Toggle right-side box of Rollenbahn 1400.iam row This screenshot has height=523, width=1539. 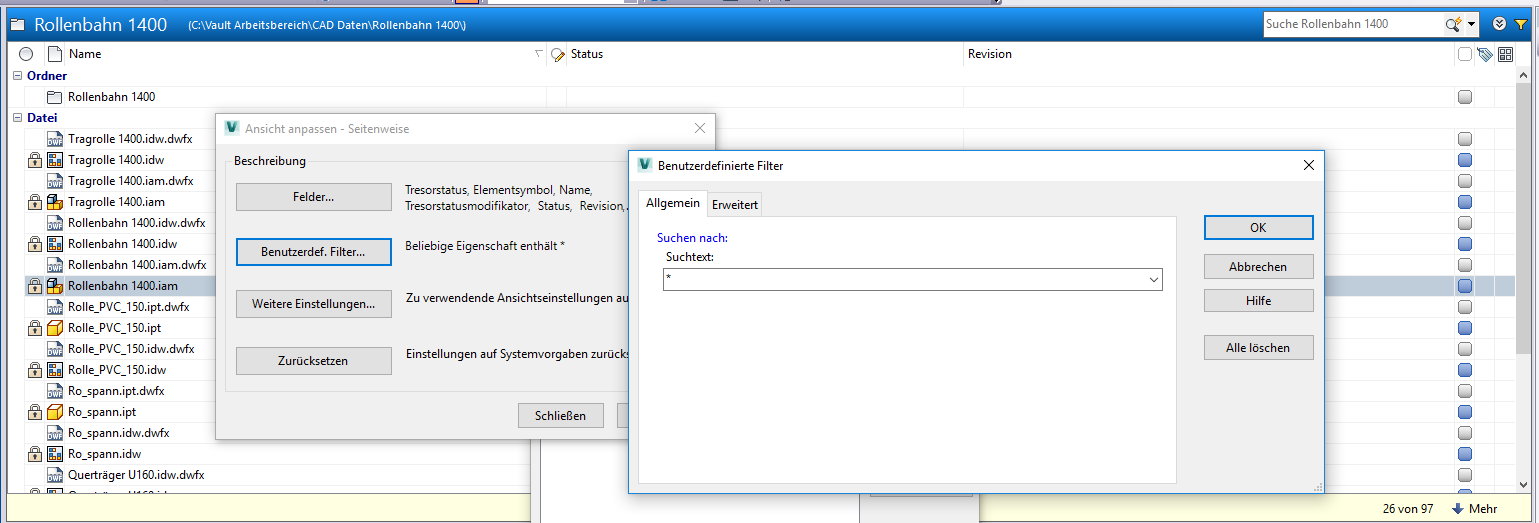1465,286
